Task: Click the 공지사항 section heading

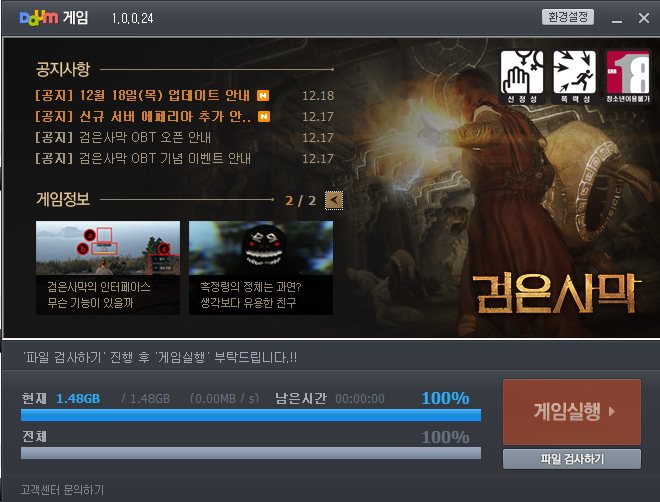Action: tap(63, 69)
